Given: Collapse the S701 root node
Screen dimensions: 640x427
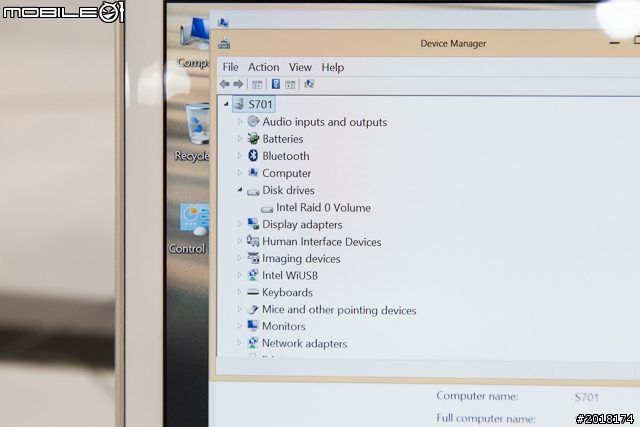Looking at the screenshot, I should click(x=226, y=105).
